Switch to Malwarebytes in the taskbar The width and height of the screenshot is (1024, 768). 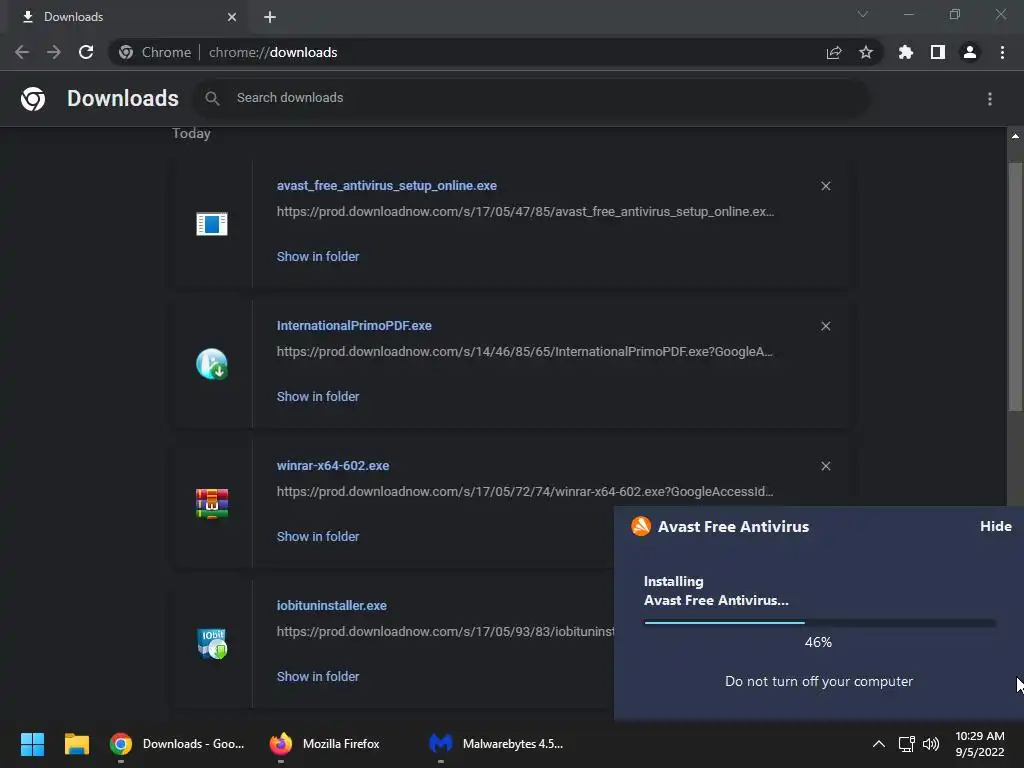(496, 744)
